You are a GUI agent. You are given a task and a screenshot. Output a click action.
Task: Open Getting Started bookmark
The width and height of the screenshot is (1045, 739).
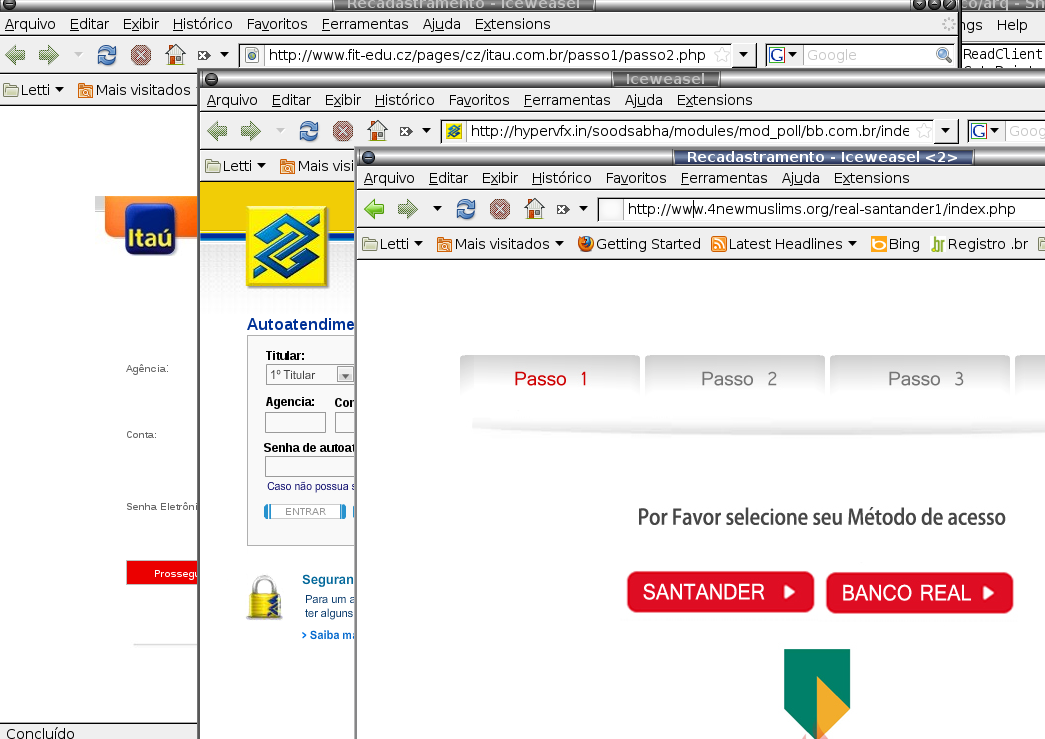pos(639,244)
